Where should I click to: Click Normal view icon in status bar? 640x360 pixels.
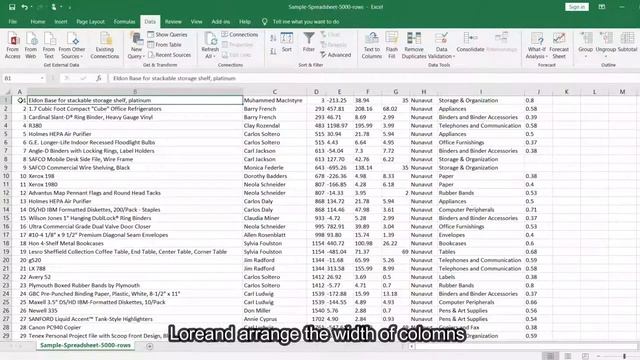pos(550,356)
